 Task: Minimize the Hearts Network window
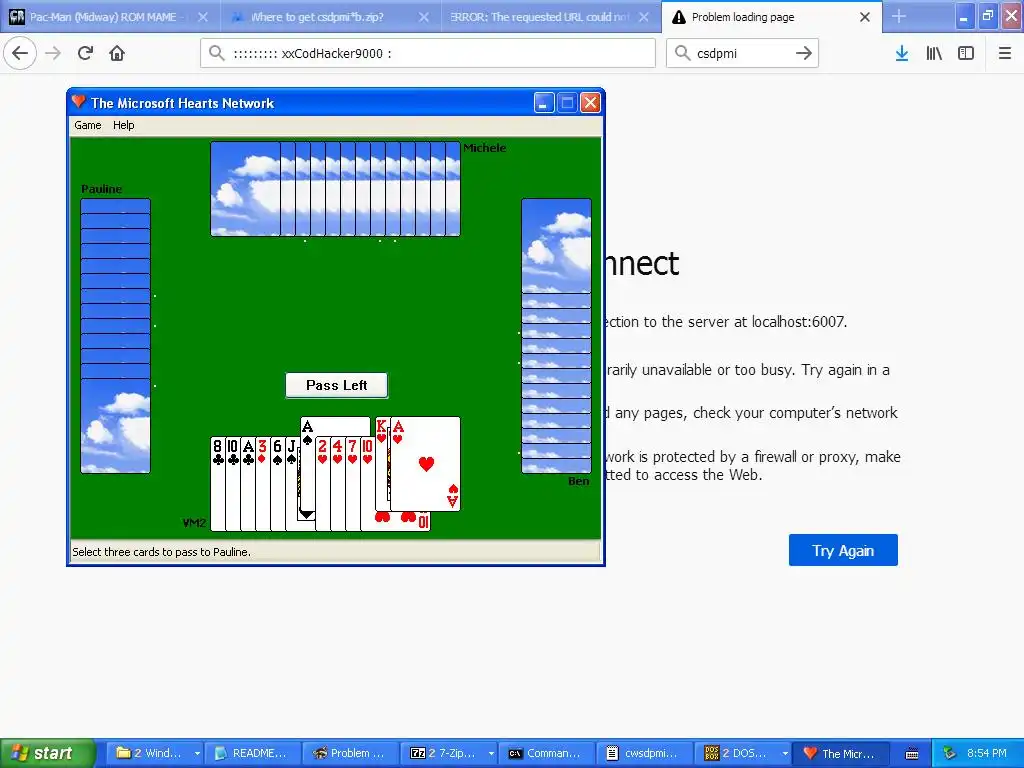(543, 103)
